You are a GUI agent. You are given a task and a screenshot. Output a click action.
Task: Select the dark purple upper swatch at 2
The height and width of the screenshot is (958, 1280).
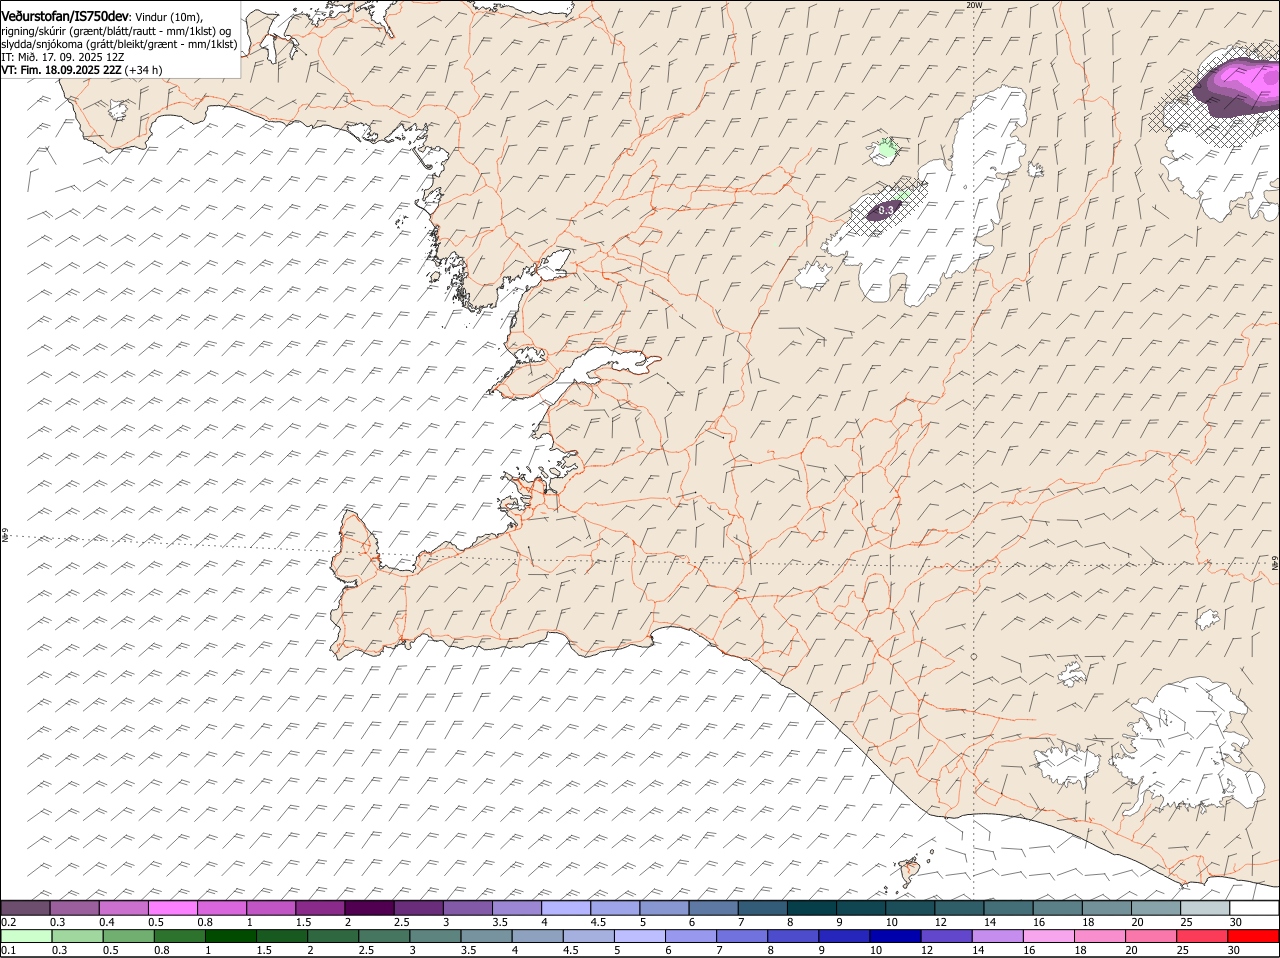pyautogui.click(x=369, y=908)
